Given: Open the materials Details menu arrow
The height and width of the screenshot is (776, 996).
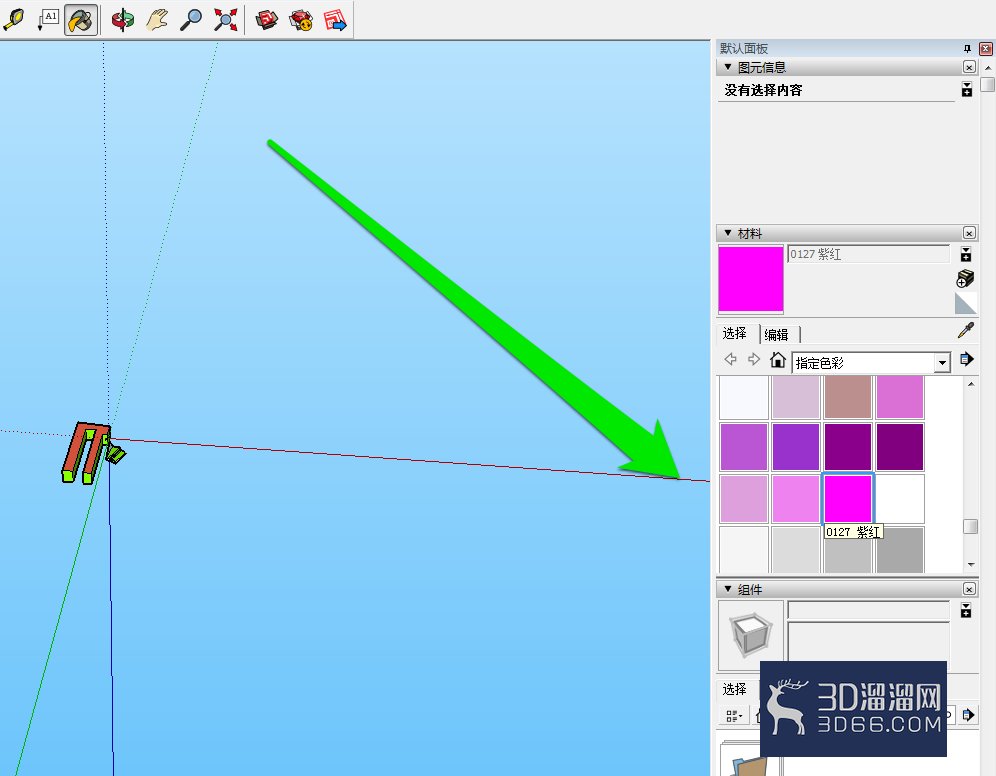Looking at the screenshot, I should click(967, 359).
